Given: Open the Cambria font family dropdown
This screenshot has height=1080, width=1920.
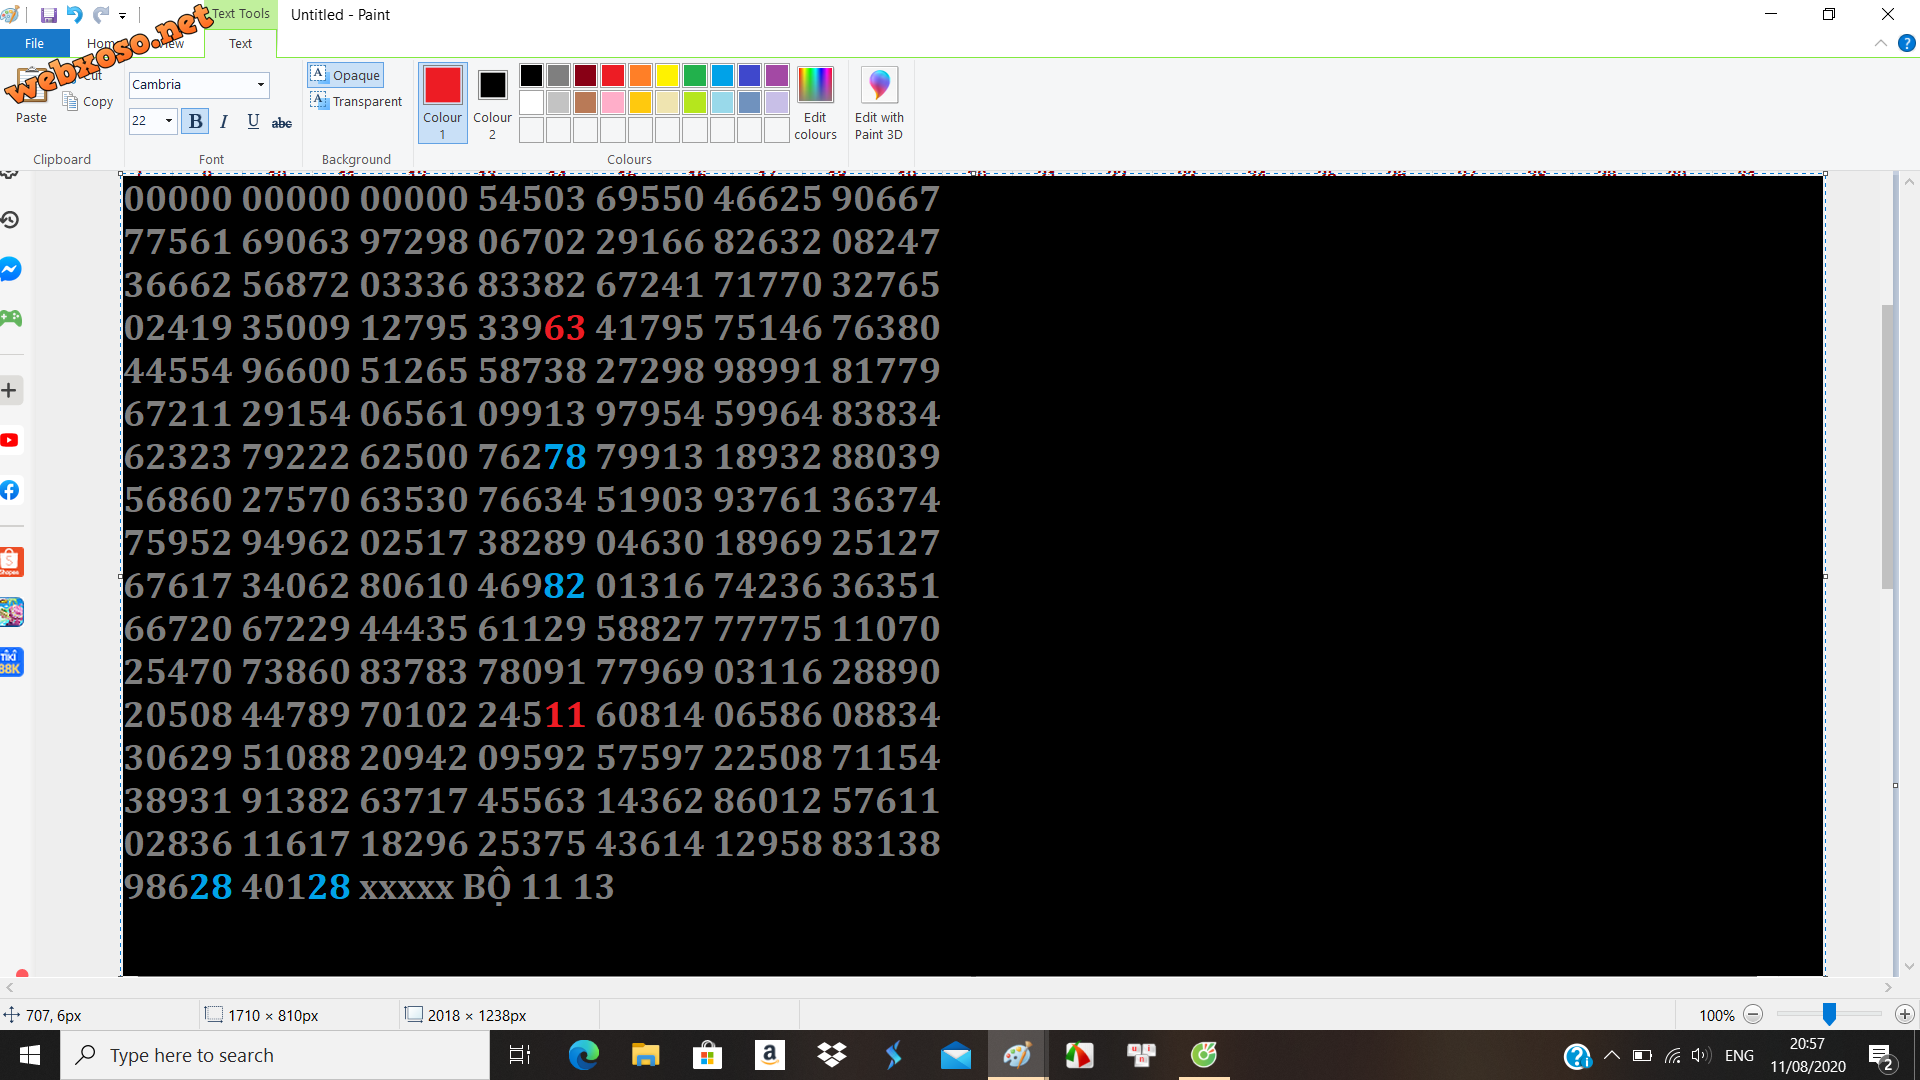Looking at the screenshot, I should (x=261, y=85).
